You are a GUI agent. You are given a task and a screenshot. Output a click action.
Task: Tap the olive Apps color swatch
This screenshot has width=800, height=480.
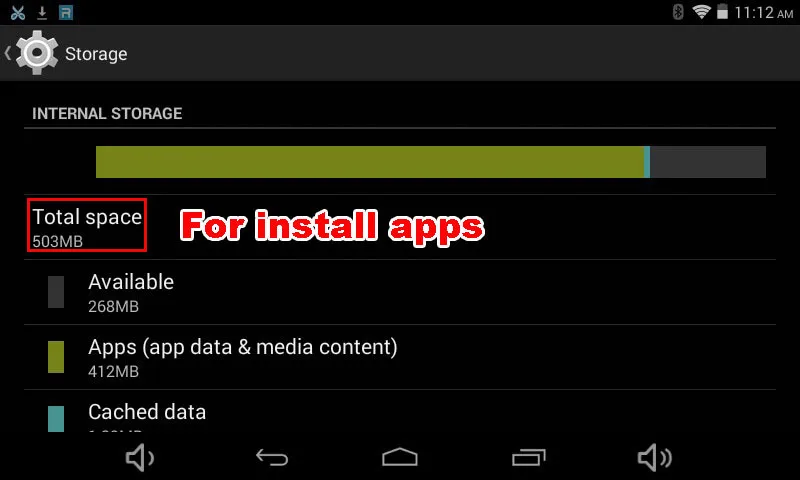click(56, 357)
